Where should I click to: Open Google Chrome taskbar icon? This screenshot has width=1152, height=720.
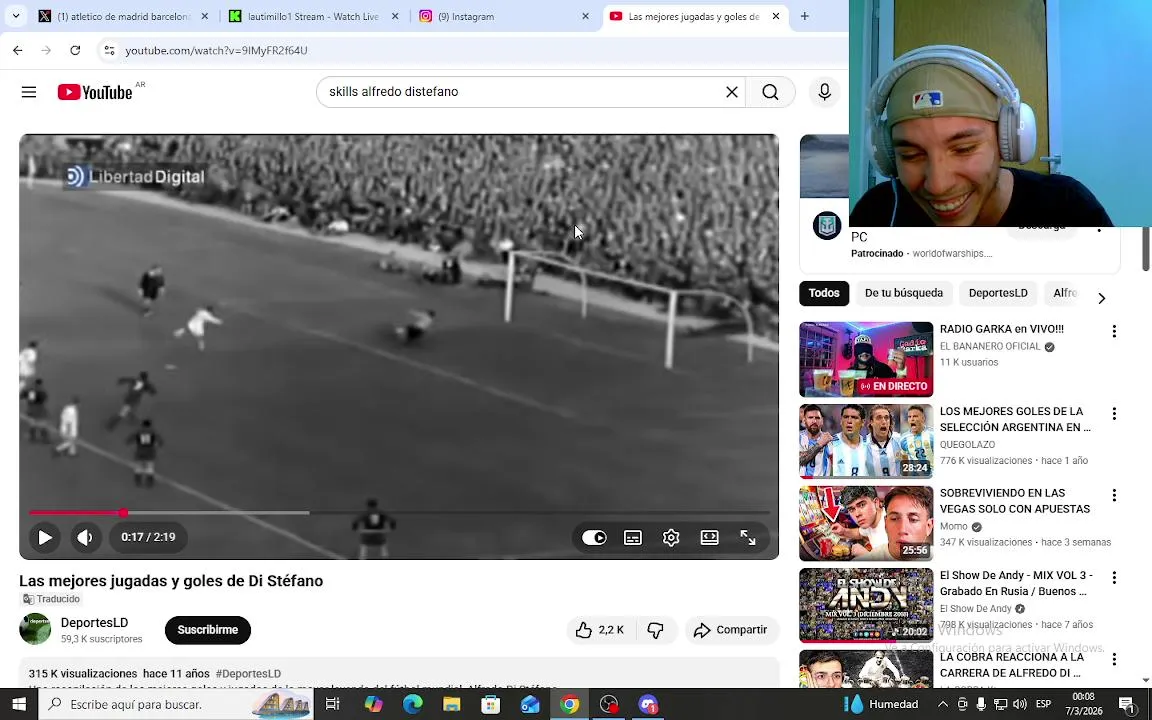[569, 704]
